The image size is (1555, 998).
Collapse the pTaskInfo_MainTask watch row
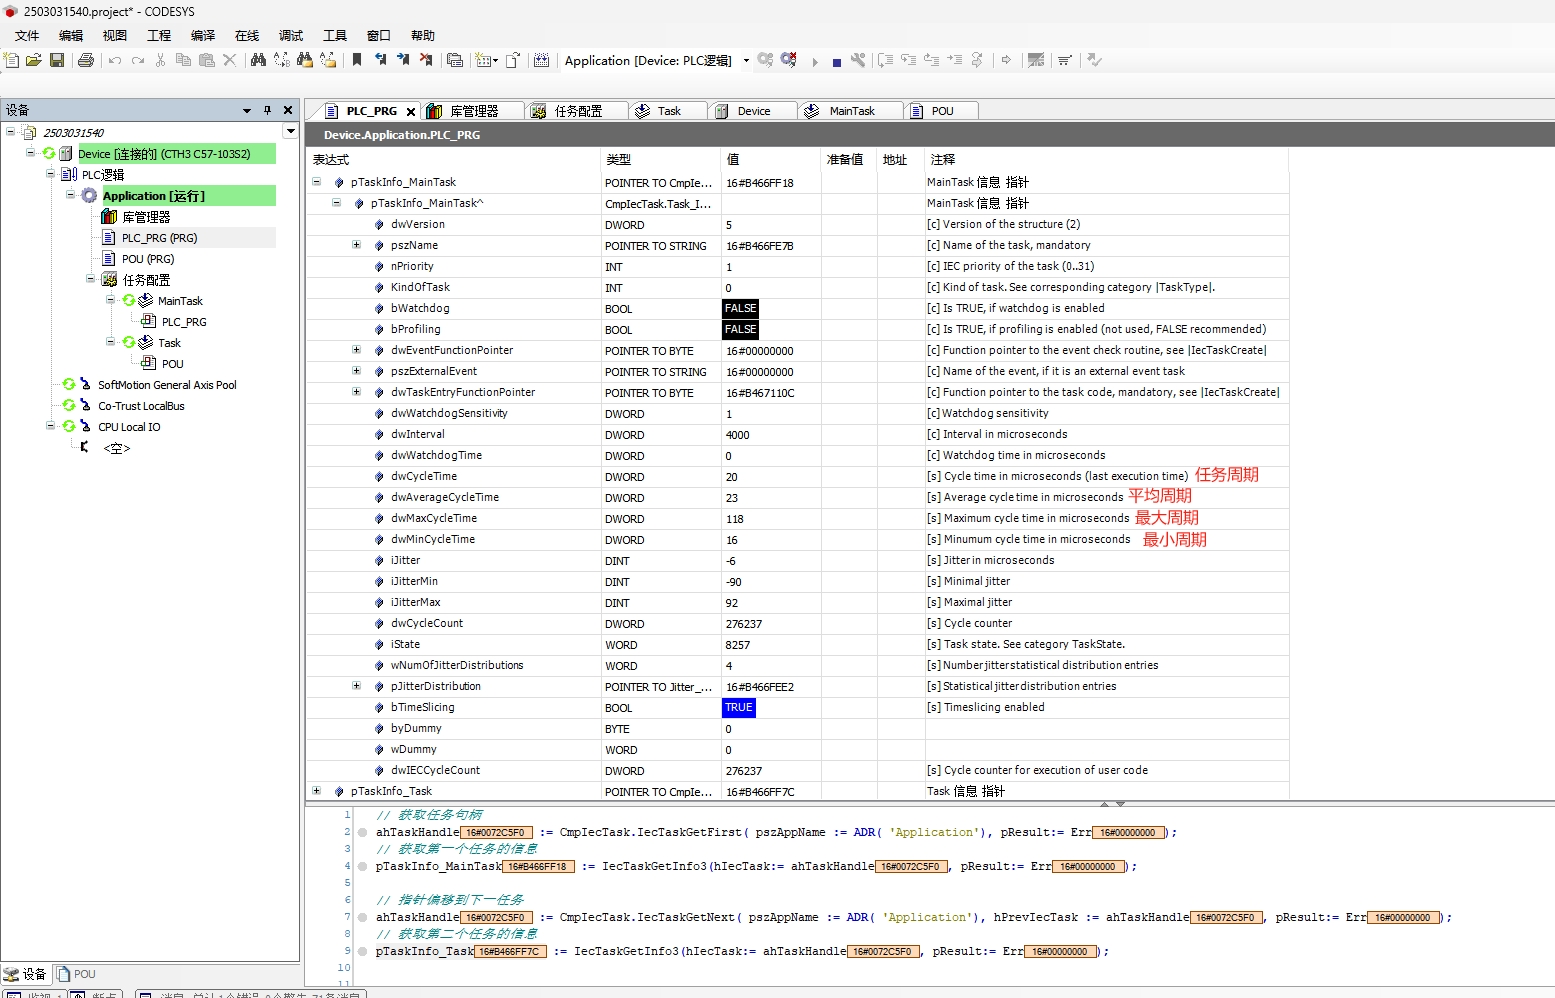click(x=316, y=182)
